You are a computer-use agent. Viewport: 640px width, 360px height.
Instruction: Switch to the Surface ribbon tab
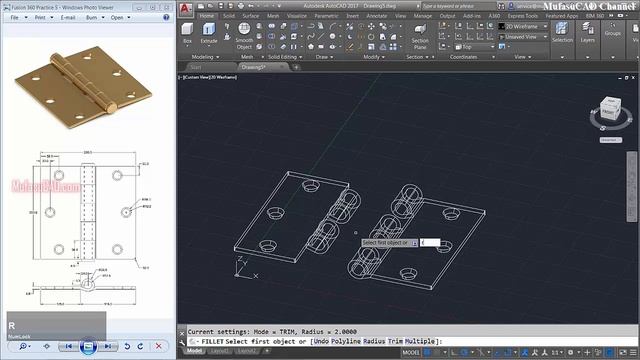(x=251, y=16)
